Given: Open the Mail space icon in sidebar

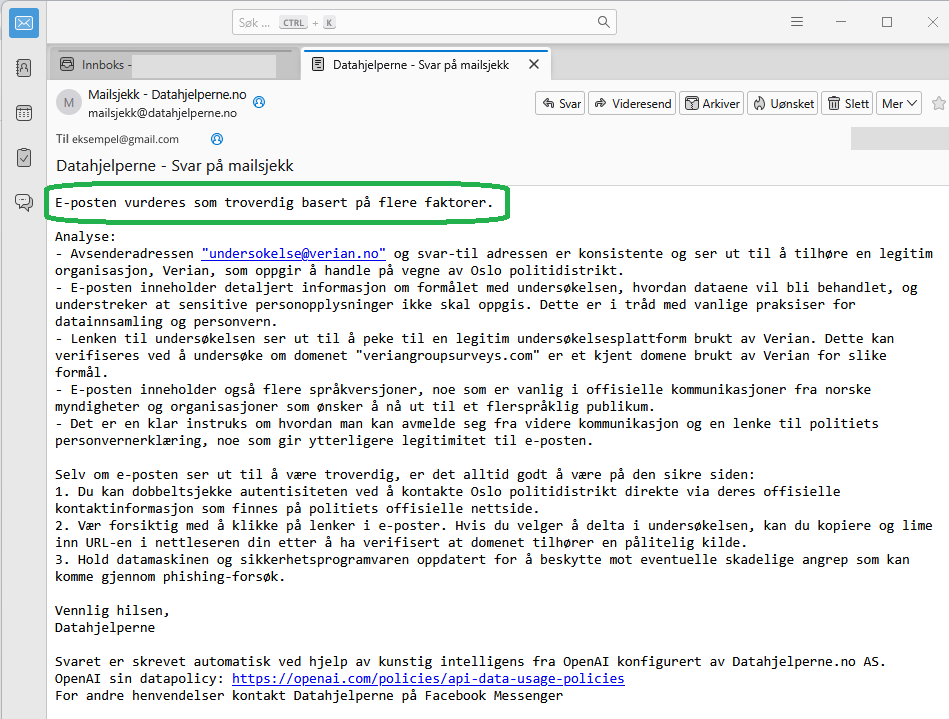Looking at the screenshot, I should (x=24, y=23).
